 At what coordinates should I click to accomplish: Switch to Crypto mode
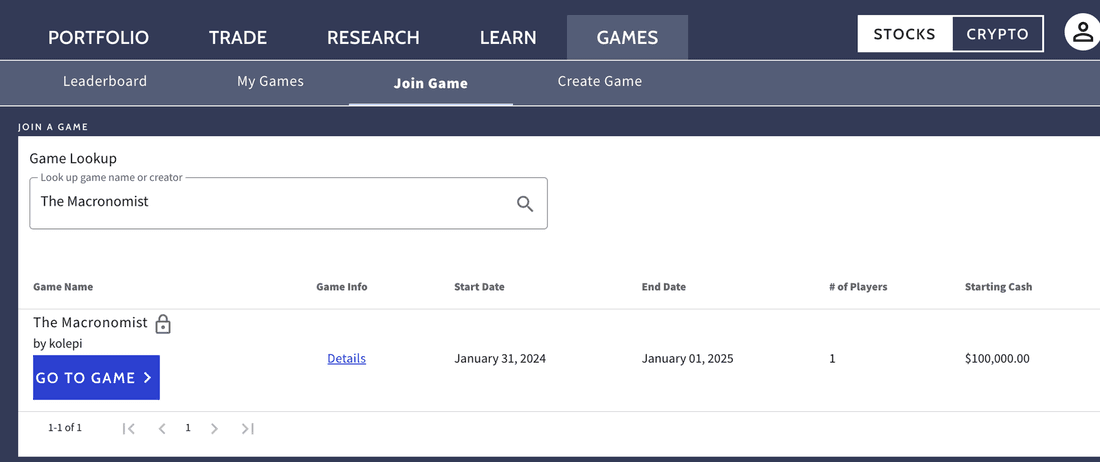[x=998, y=34]
